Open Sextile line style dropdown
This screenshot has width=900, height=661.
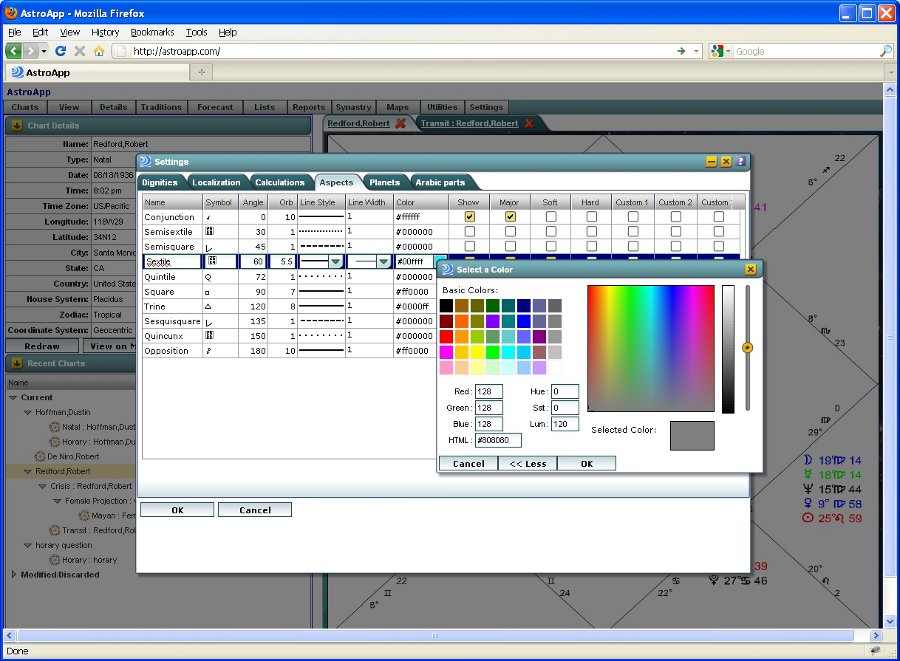pyautogui.click(x=335, y=262)
